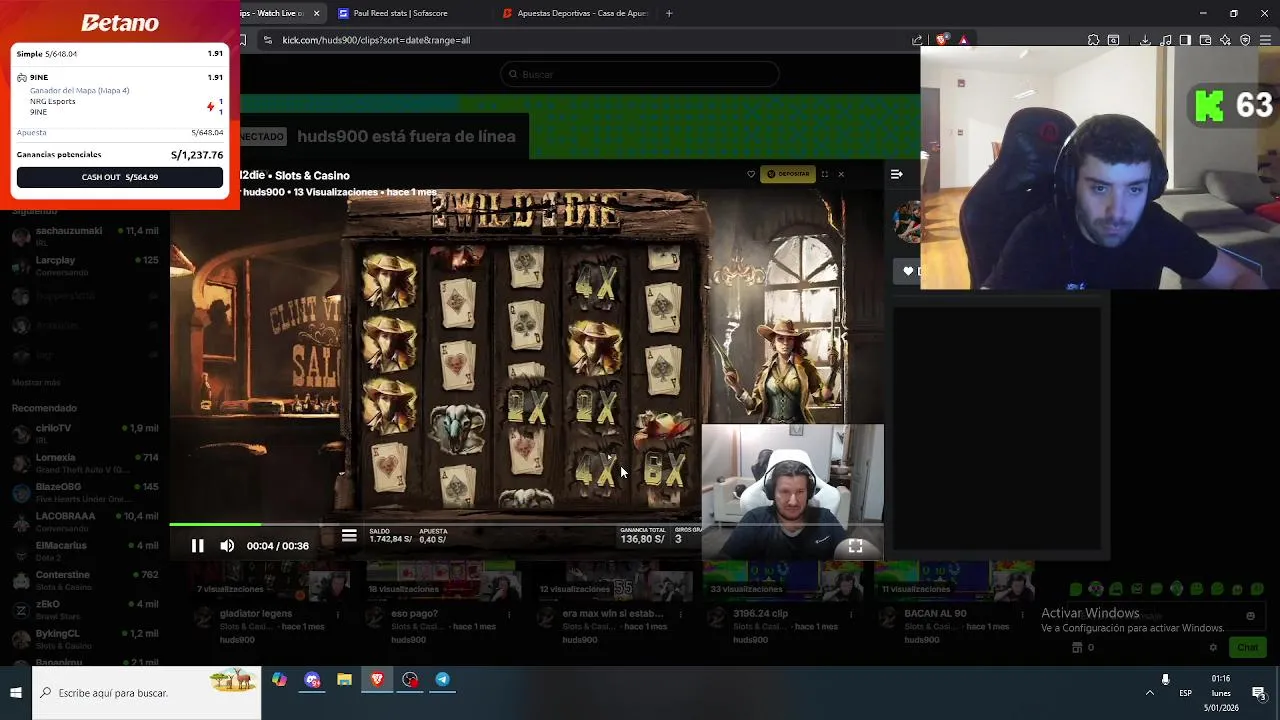
Task: Open the slot game hamburger menu
Action: tap(349, 536)
